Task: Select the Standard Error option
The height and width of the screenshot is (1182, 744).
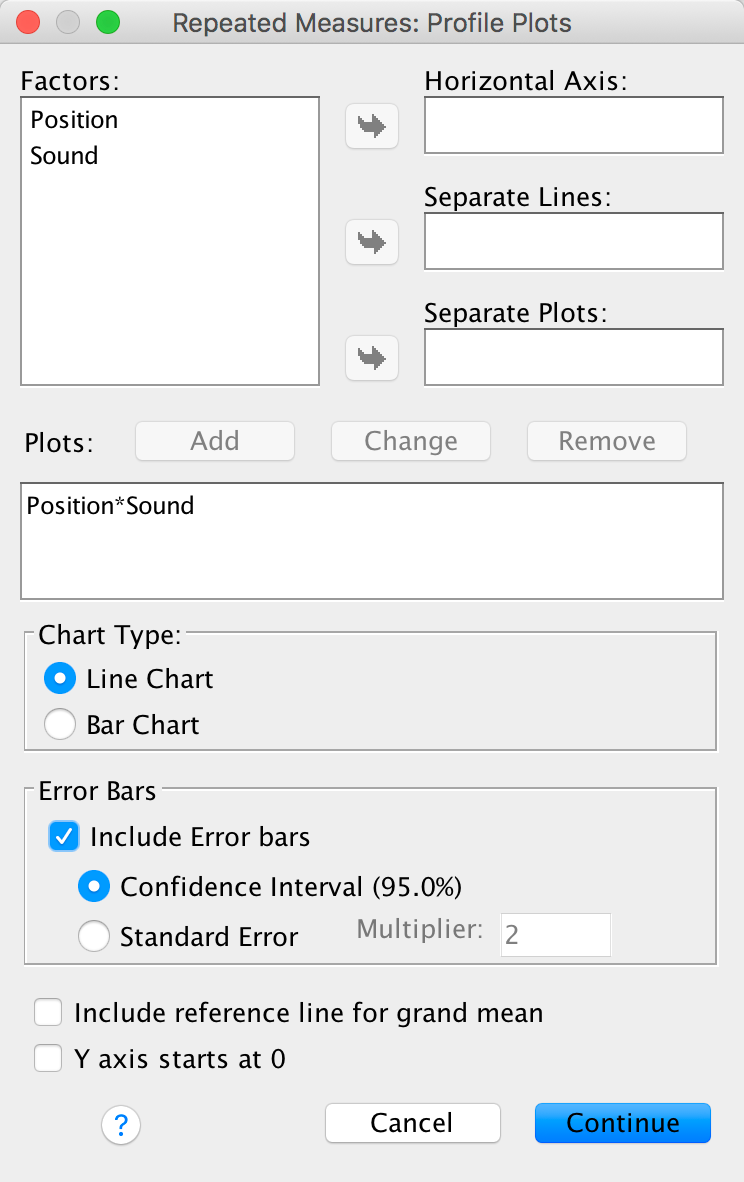Action: click(x=95, y=936)
